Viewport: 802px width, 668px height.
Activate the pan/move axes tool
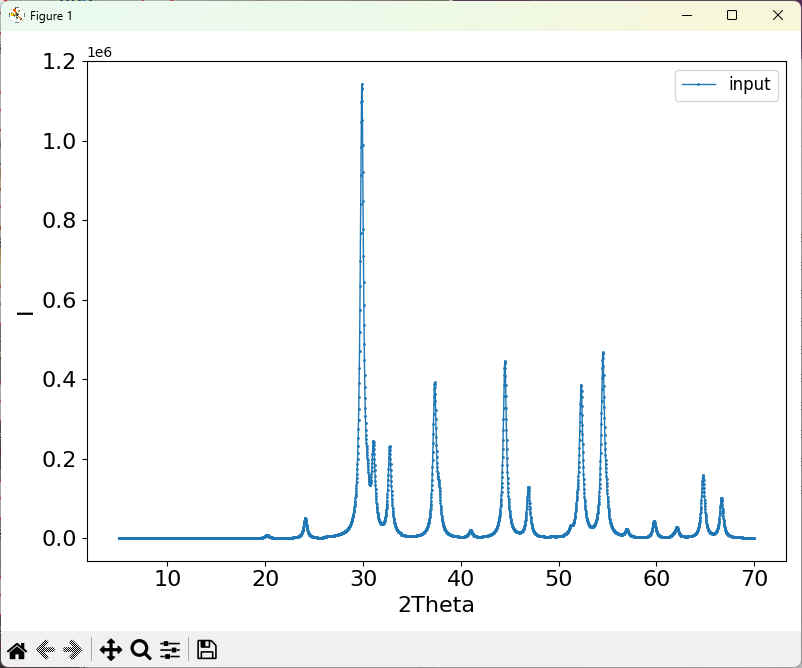point(110,650)
